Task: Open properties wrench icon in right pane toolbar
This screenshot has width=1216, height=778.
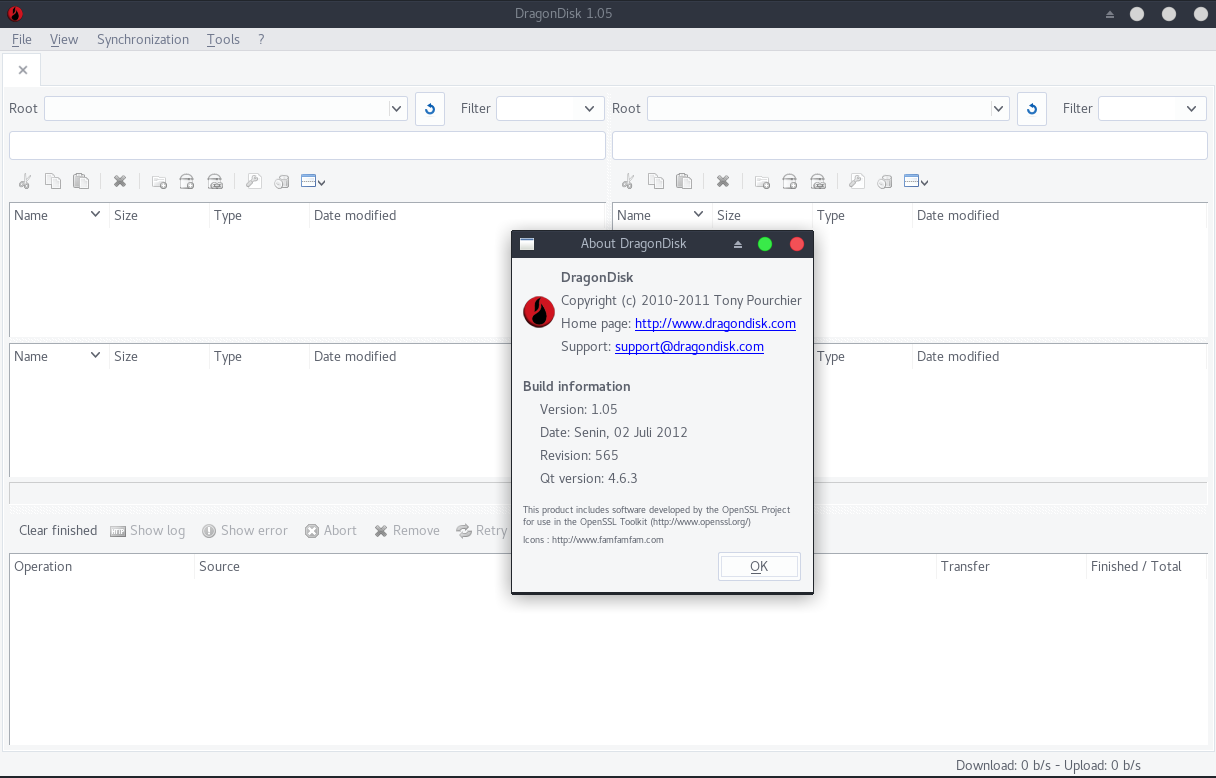Action: [857, 181]
